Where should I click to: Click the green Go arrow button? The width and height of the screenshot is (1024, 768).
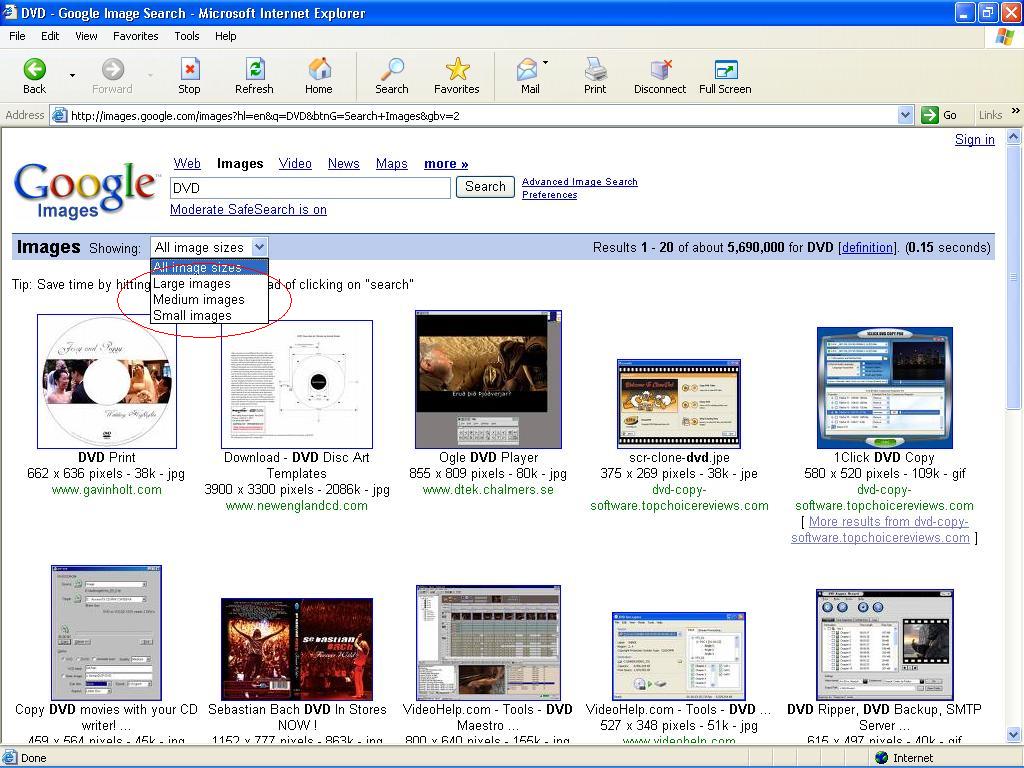(929, 116)
